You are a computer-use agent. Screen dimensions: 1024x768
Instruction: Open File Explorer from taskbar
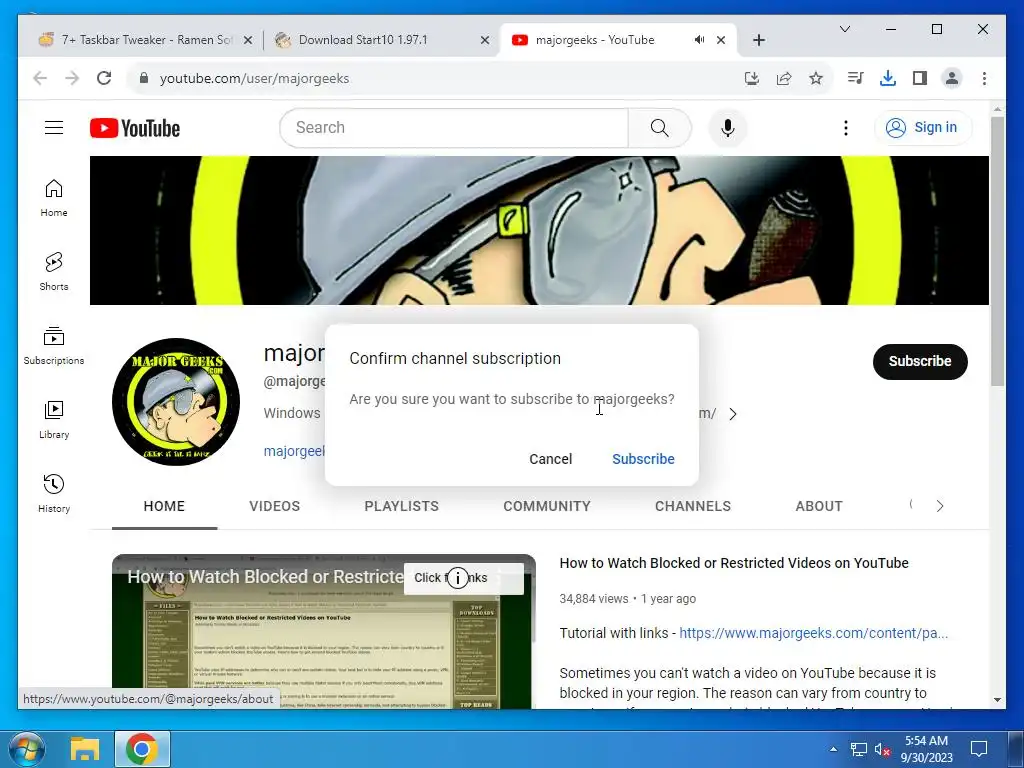click(x=85, y=749)
